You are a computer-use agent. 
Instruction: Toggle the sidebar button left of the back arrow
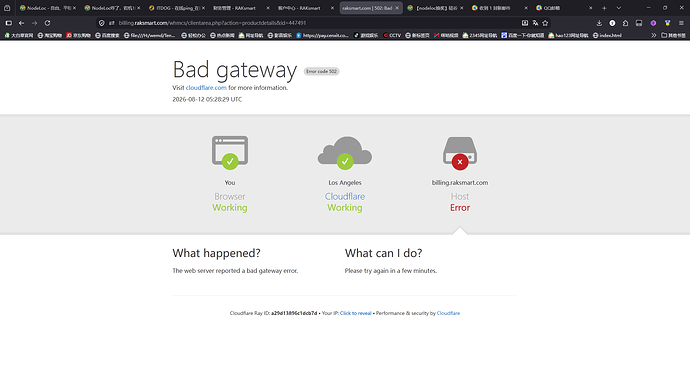(x=8, y=23)
